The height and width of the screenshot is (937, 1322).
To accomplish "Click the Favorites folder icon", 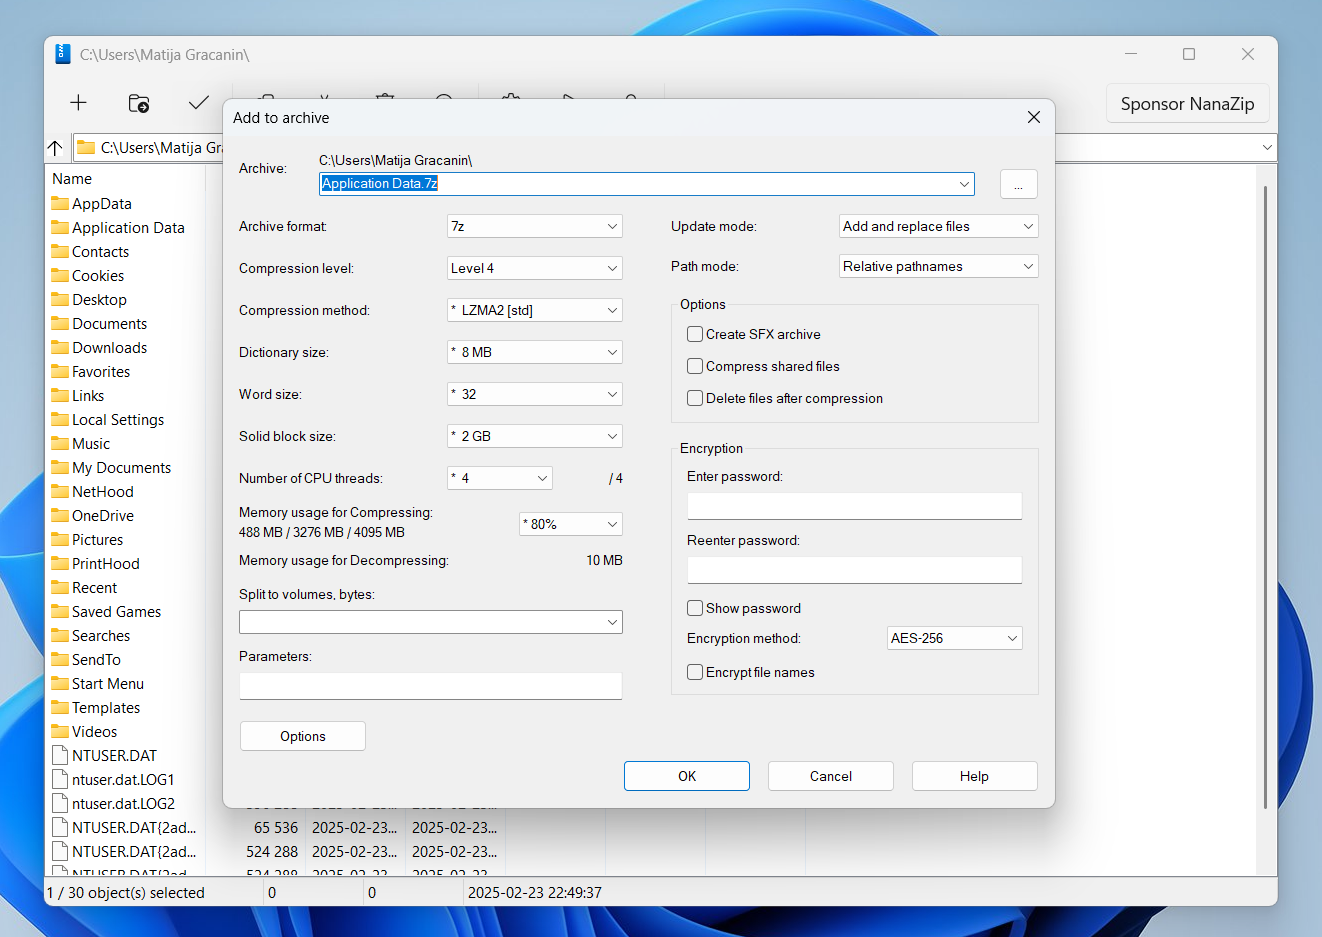I will pyautogui.click(x=60, y=371).
